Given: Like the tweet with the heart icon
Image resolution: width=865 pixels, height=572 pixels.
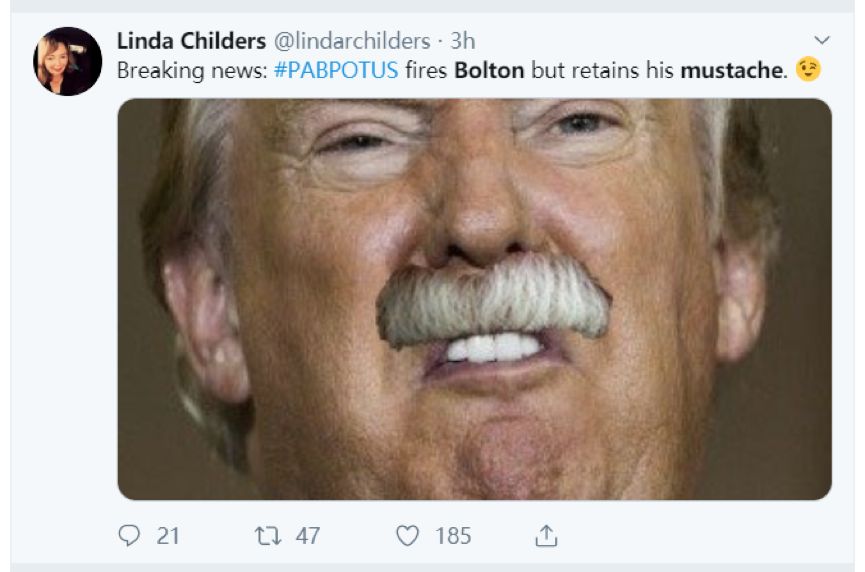Looking at the screenshot, I should coord(407,536).
